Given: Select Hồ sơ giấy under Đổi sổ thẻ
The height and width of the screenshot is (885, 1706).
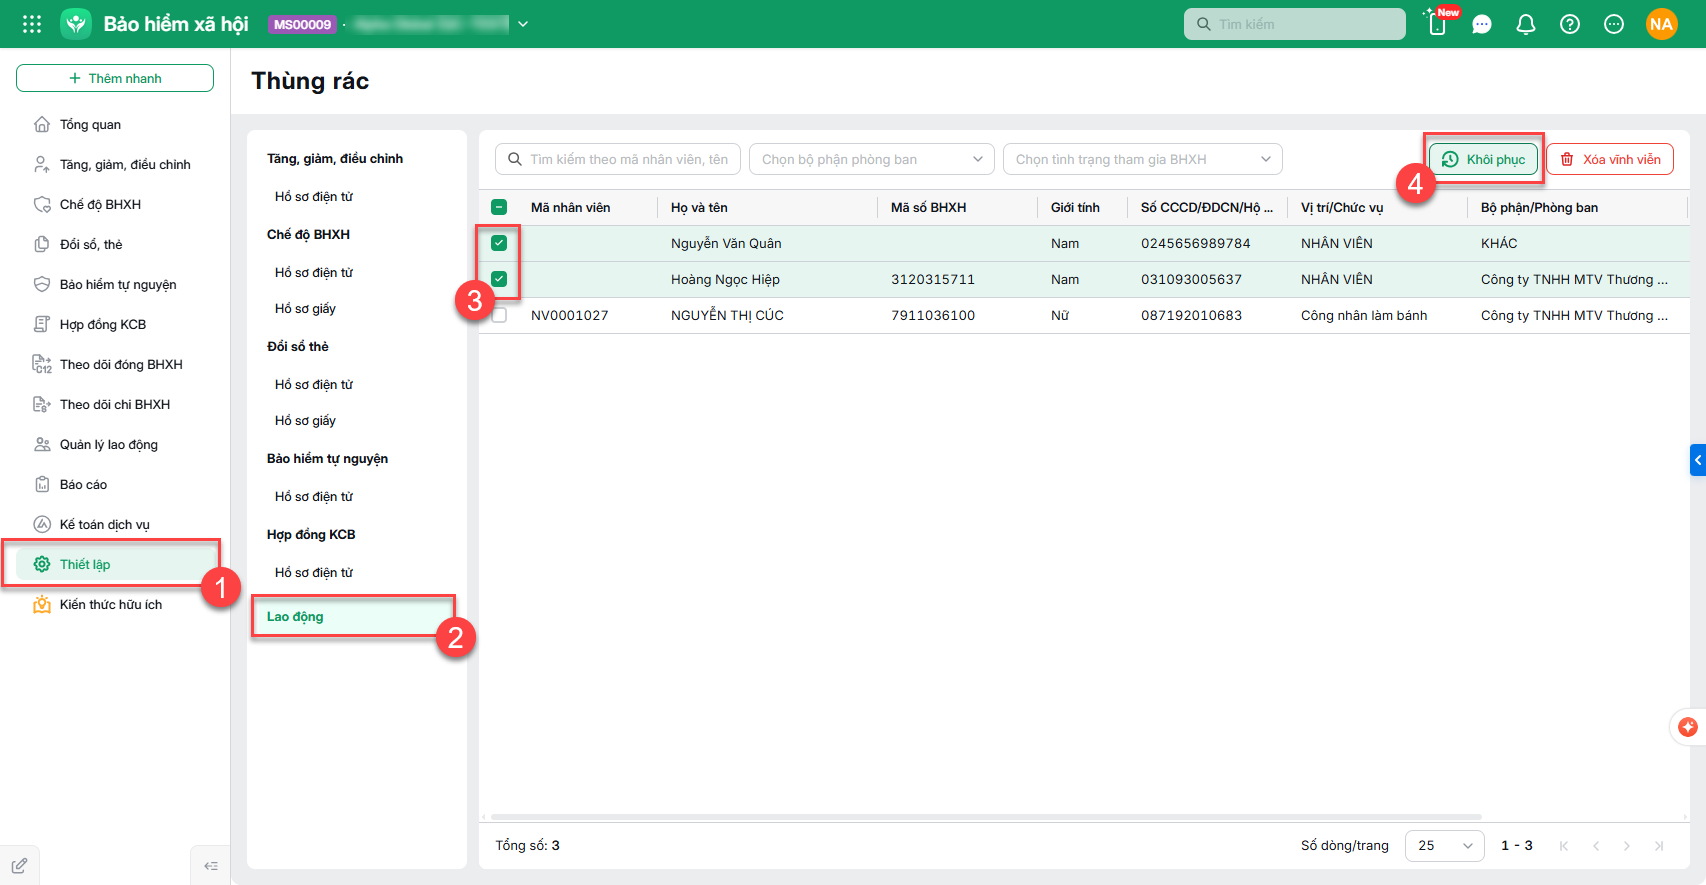Looking at the screenshot, I should (305, 420).
